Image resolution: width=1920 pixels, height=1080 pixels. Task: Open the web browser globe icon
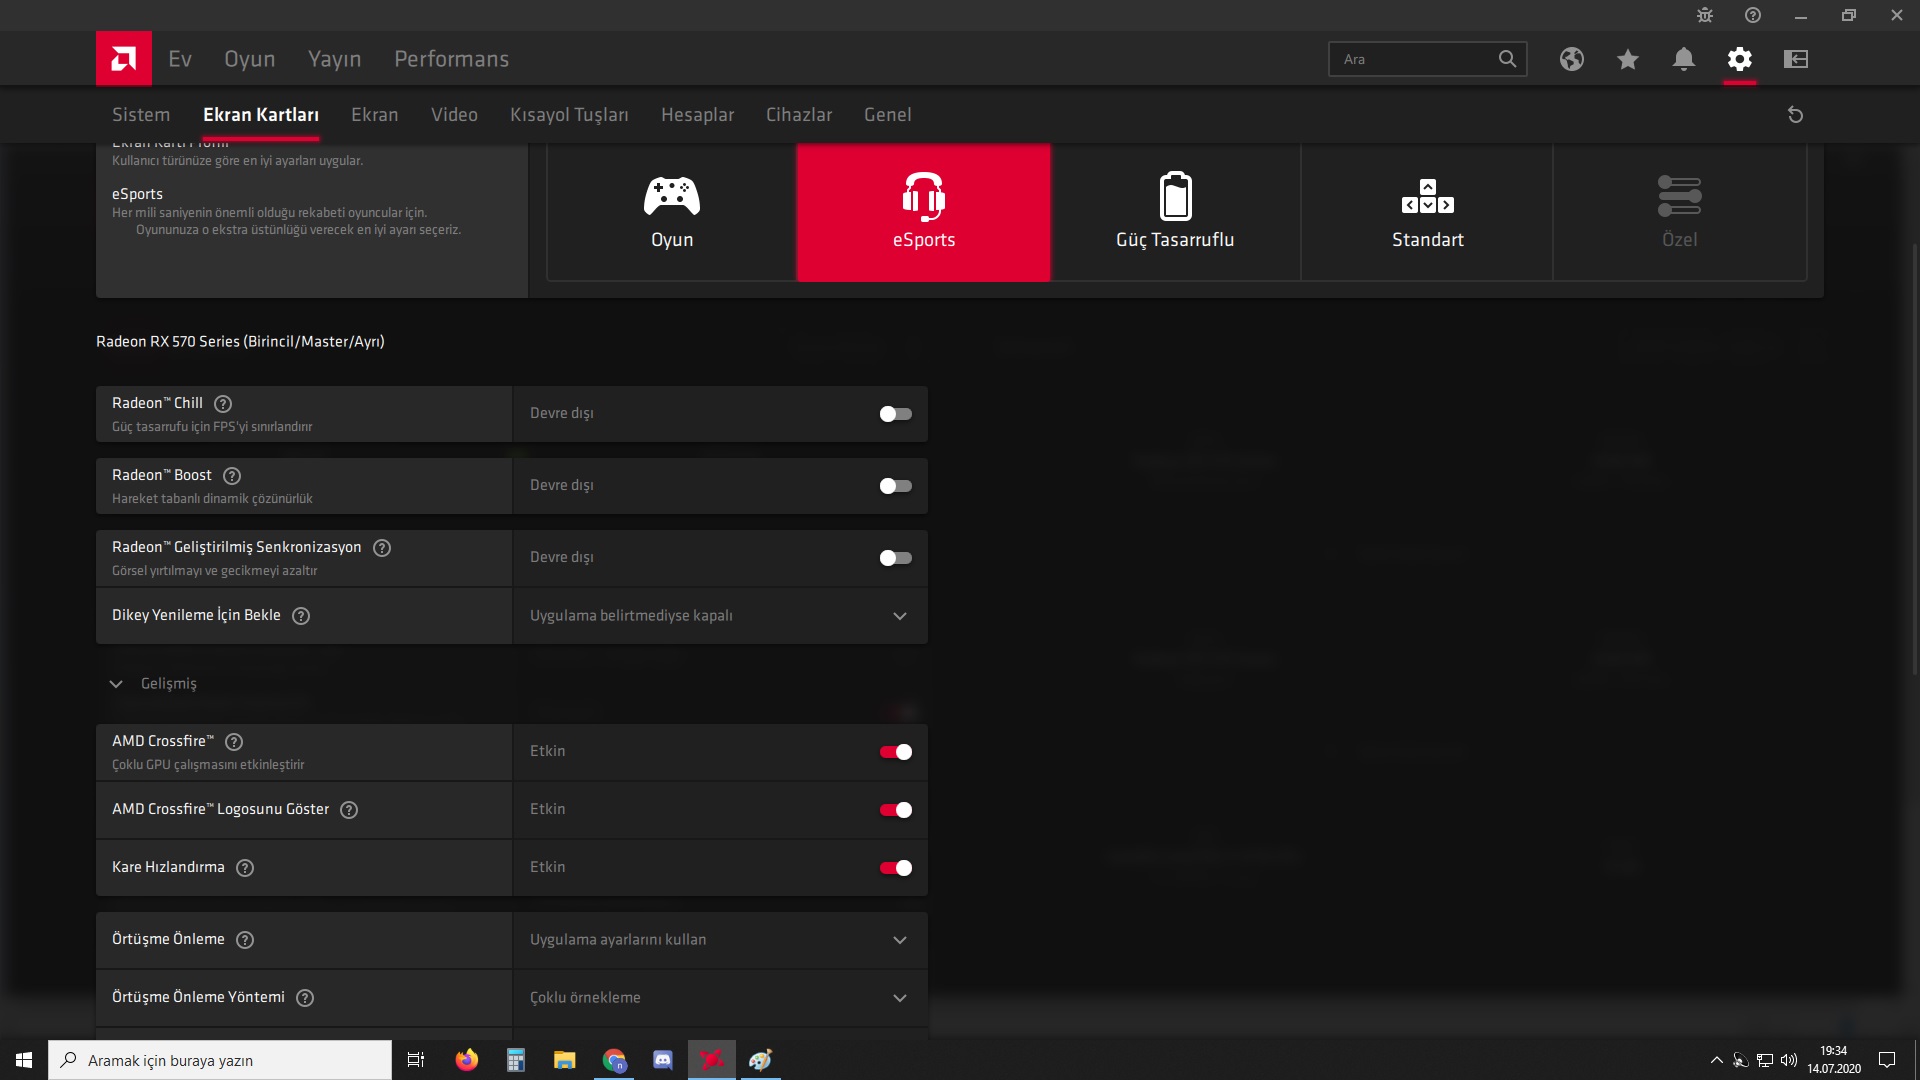pos(1571,59)
